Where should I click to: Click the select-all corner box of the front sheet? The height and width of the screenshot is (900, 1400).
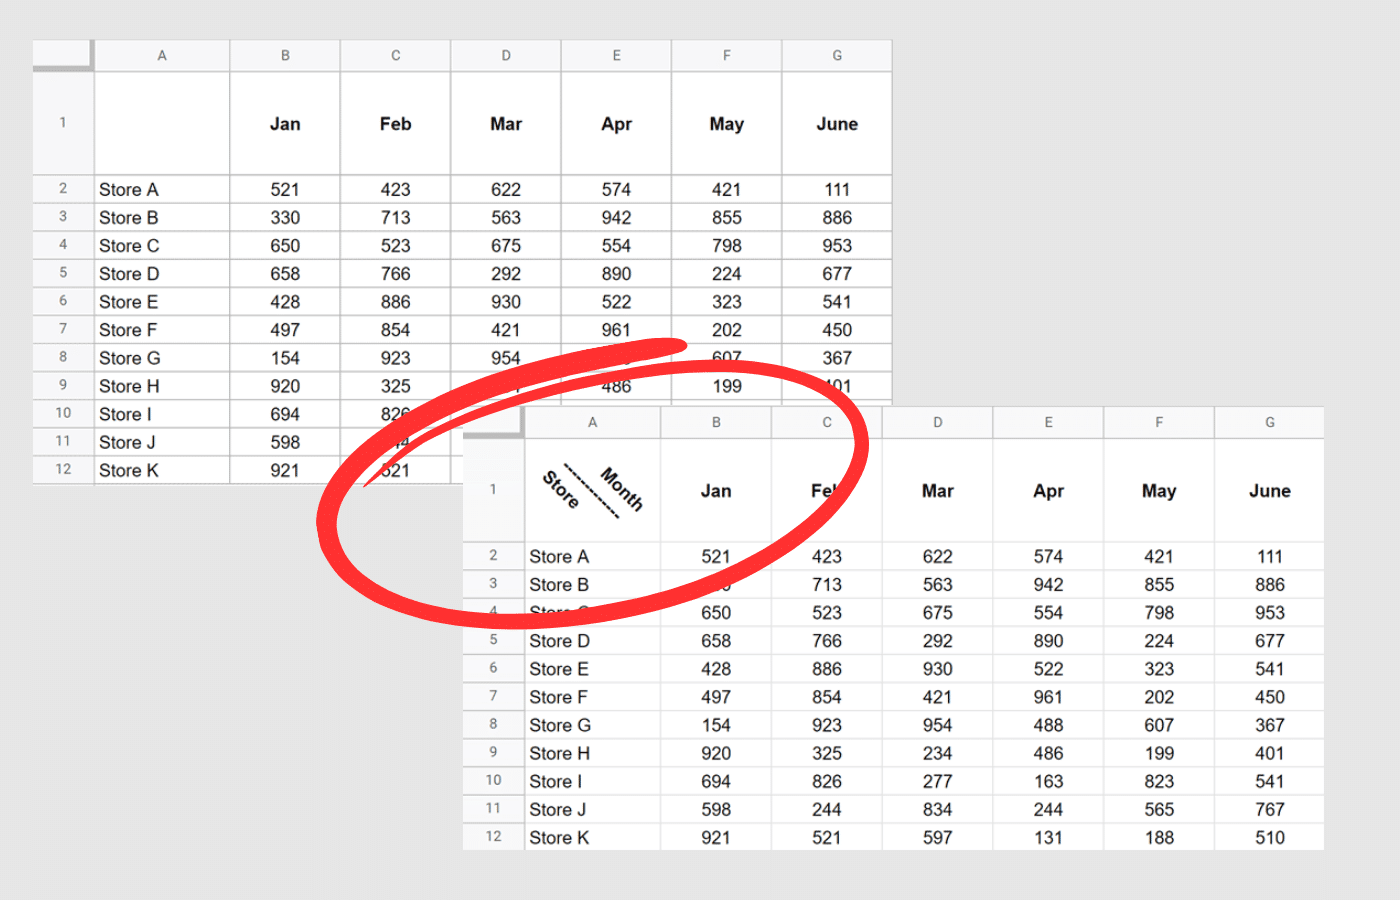click(492, 422)
